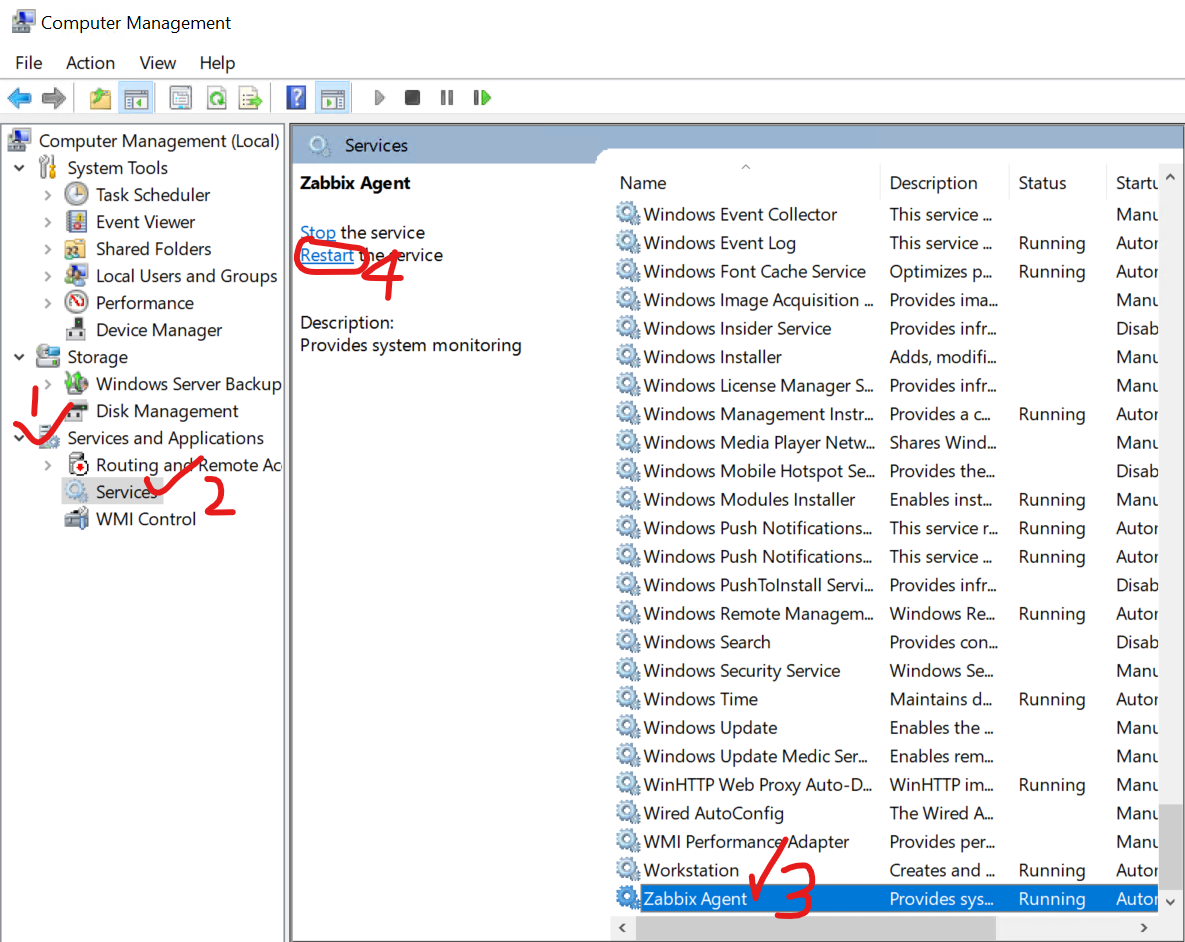This screenshot has height=942, width=1185.
Task: Select Performance node in tree
Action: (x=144, y=303)
